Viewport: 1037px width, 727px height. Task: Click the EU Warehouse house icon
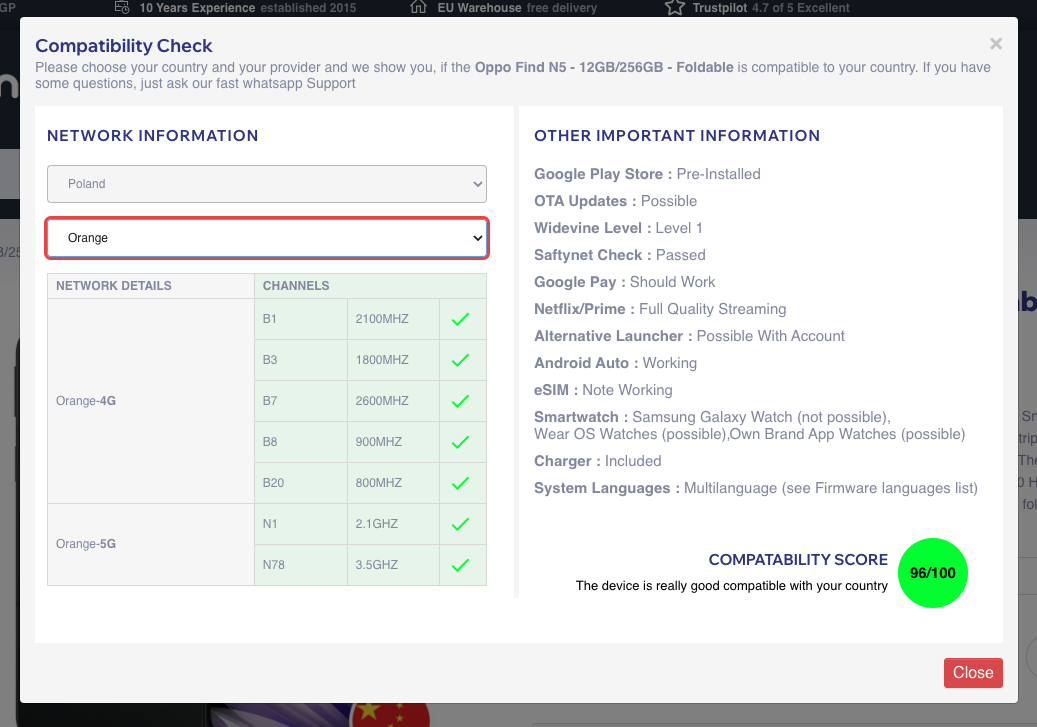pos(419,8)
